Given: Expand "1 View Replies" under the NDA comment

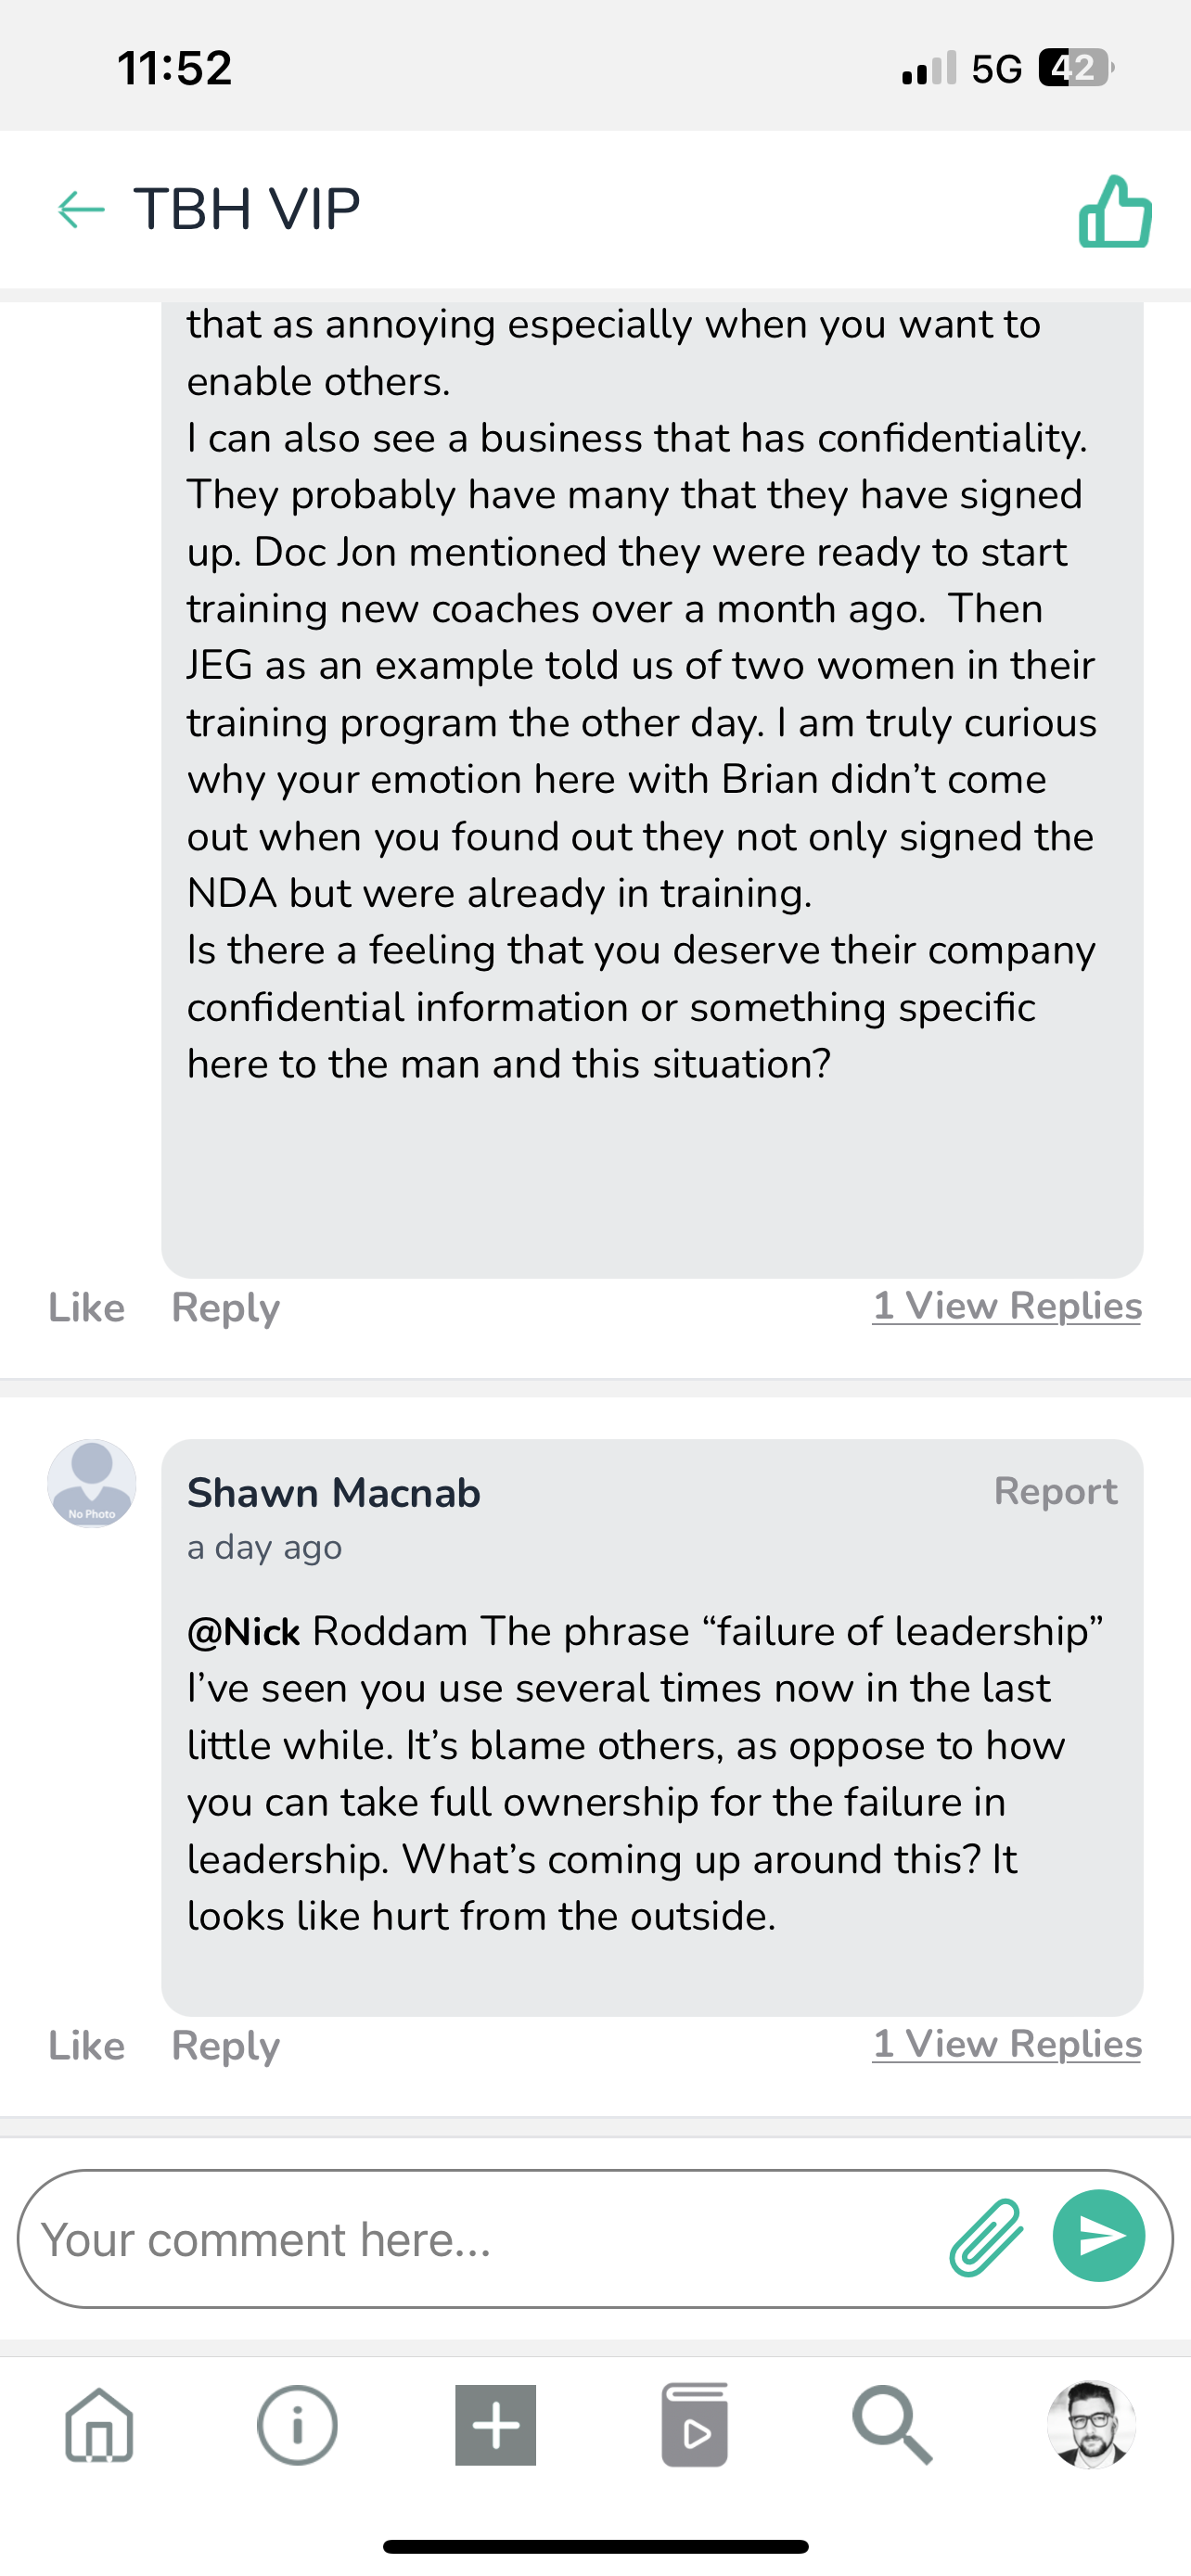Looking at the screenshot, I should pos(1006,1306).
